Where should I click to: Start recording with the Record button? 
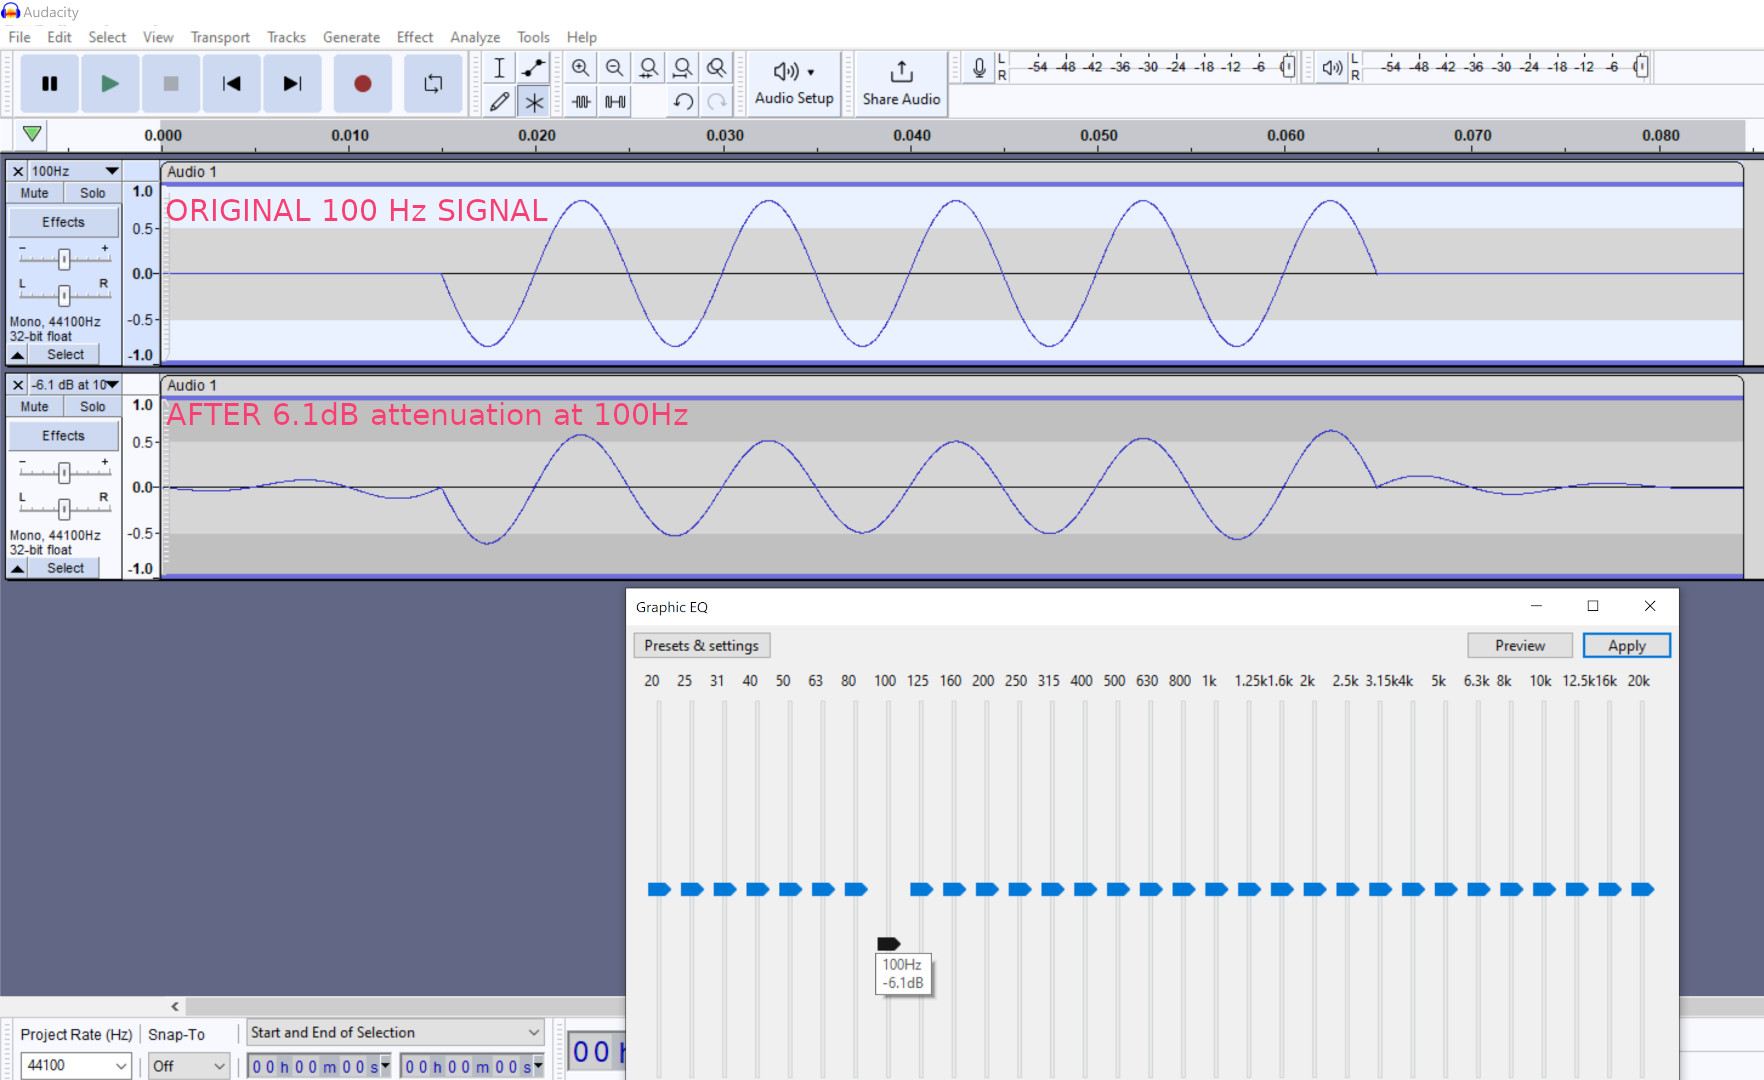(363, 84)
